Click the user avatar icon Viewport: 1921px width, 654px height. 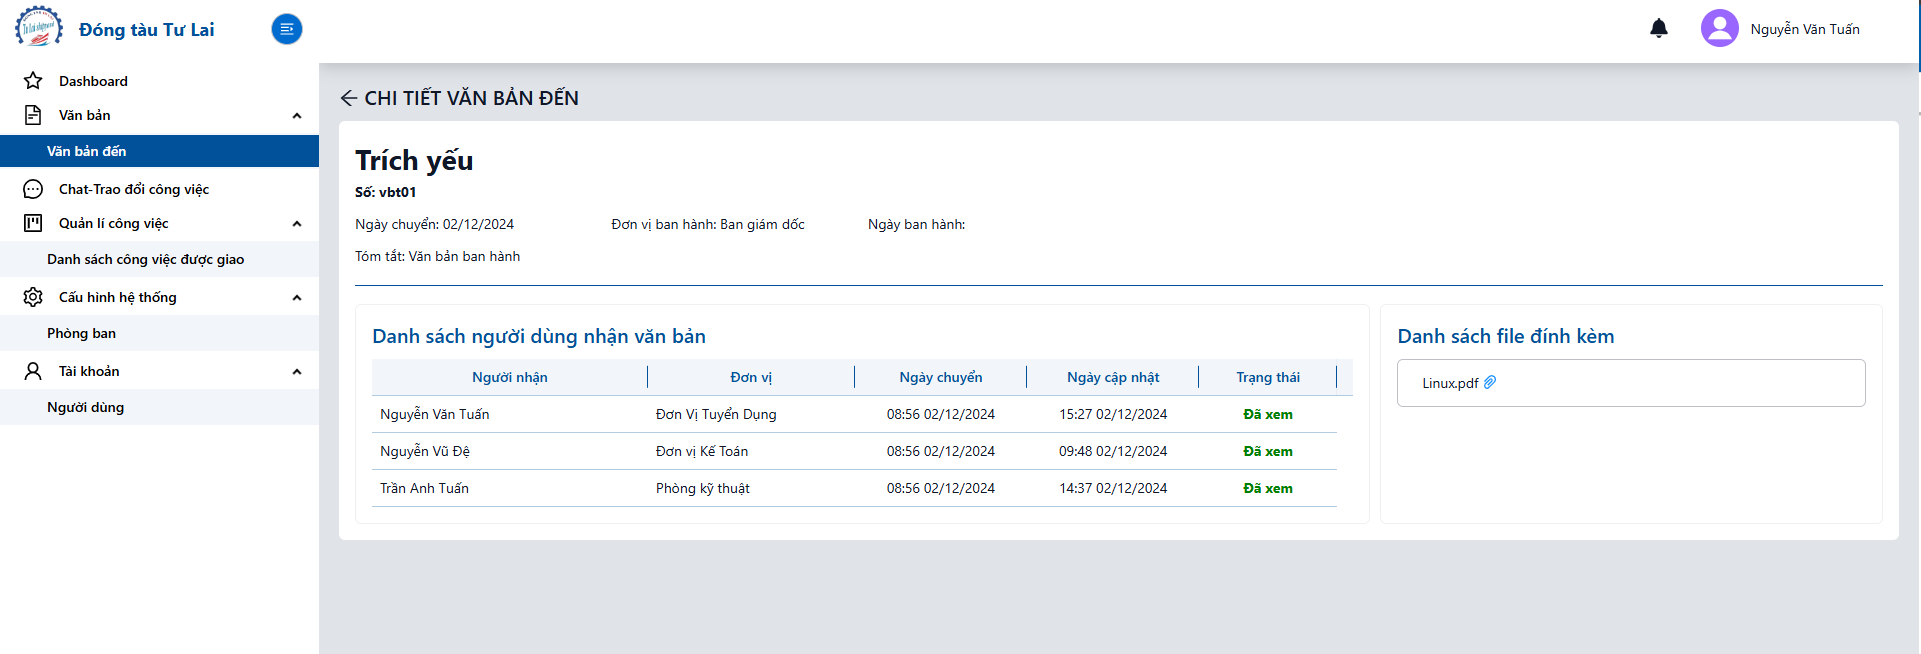(1720, 28)
